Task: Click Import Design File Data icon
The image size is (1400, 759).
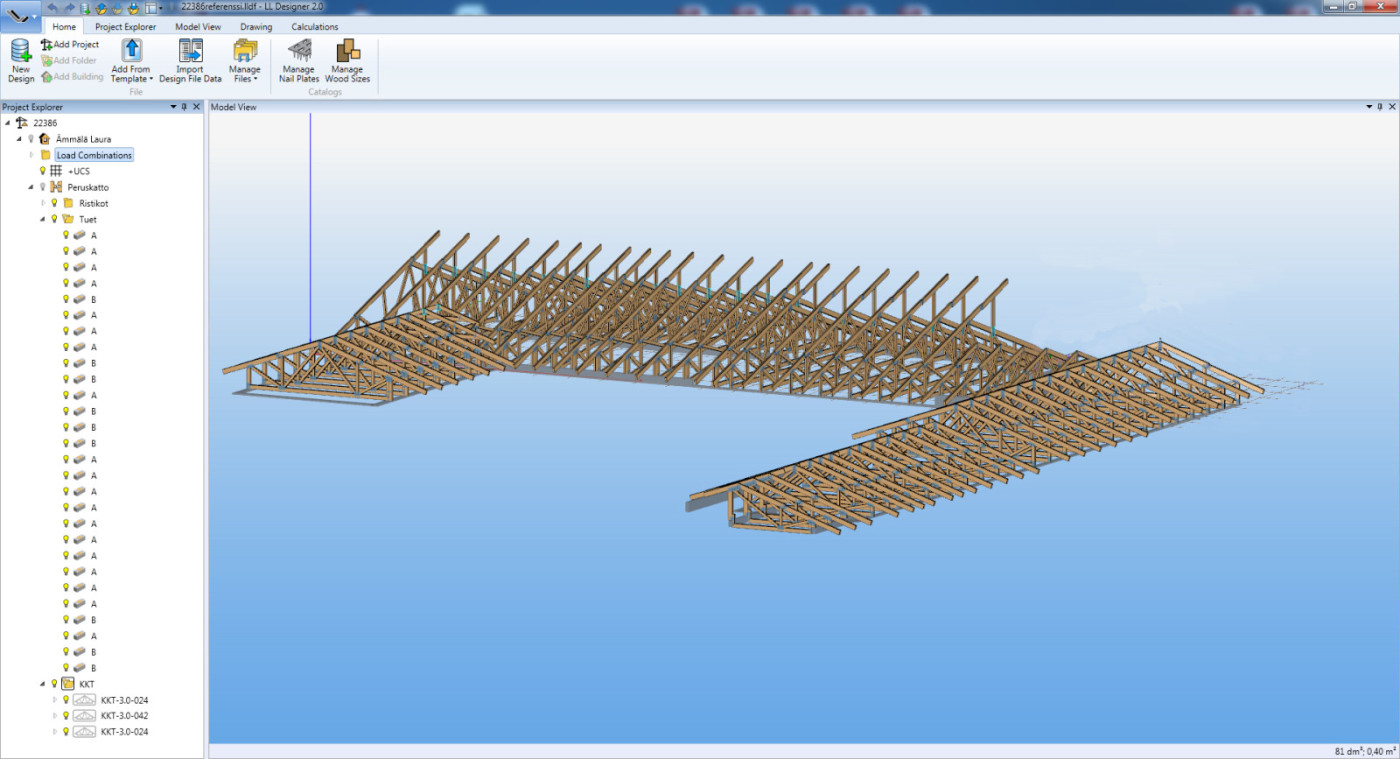Action: tap(190, 52)
